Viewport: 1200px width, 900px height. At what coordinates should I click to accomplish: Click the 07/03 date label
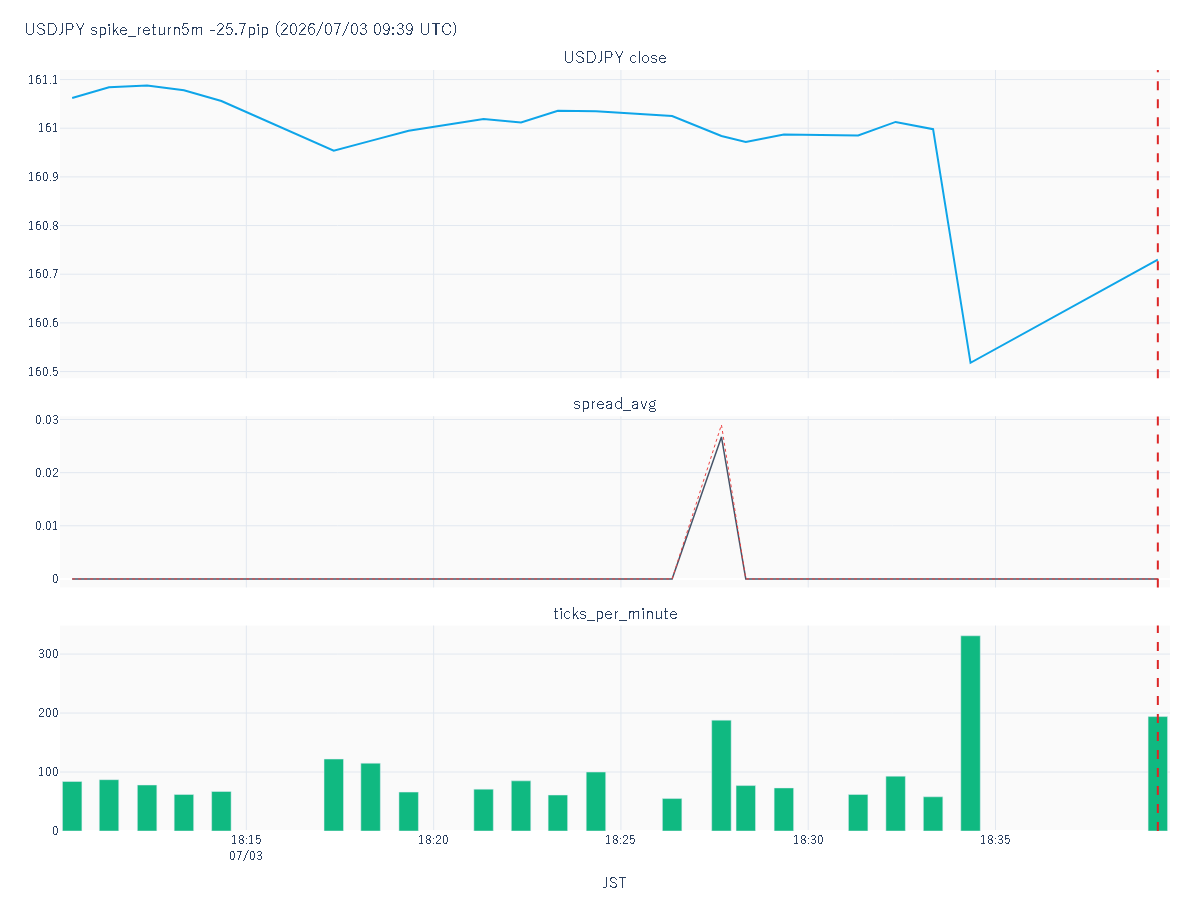(x=246, y=856)
